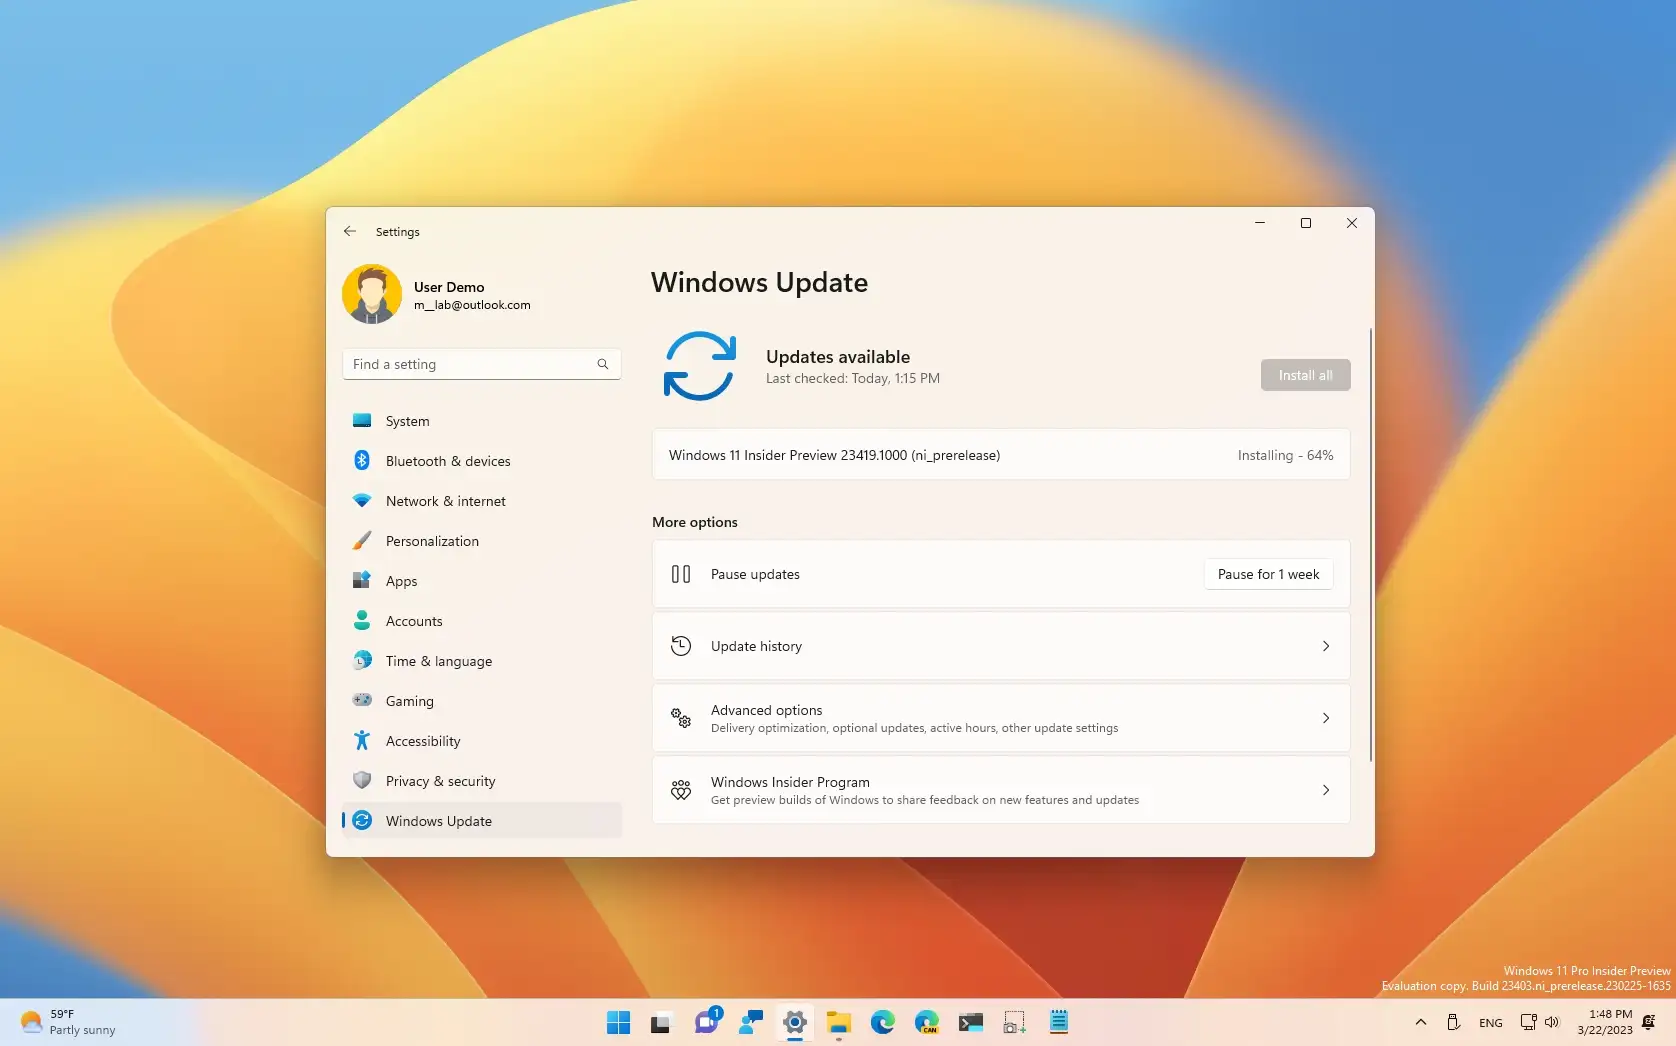Launch Microsoft Edge from the taskbar

[883, 1022]
